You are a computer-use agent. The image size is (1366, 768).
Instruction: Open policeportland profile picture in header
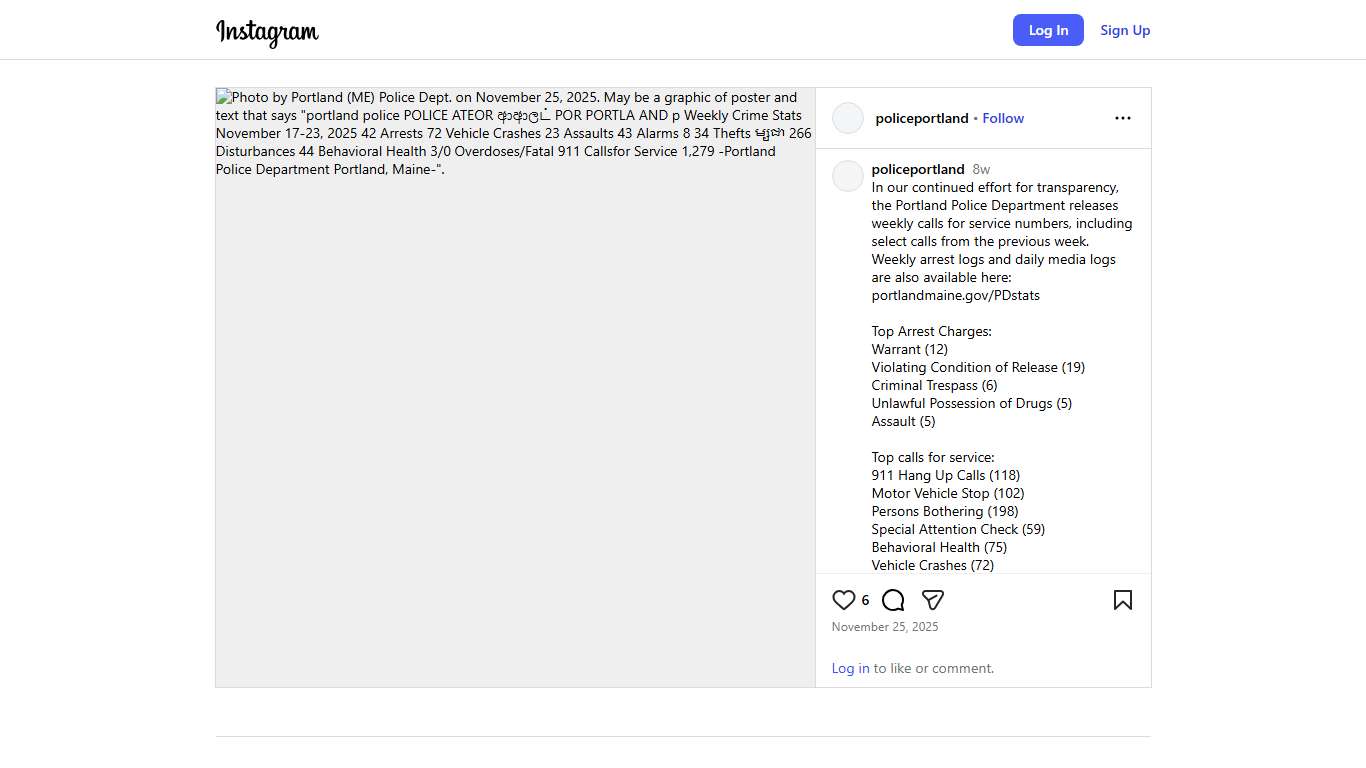tap(848, 118)
